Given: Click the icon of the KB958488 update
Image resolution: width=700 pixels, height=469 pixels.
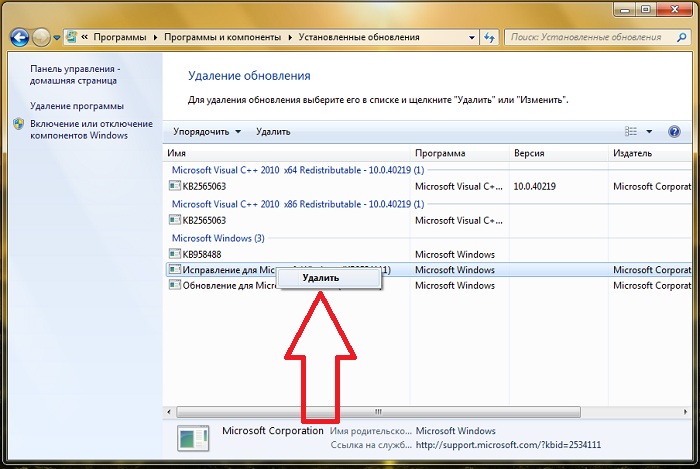Looking at the screenshot, I should (x=175, y=254).
